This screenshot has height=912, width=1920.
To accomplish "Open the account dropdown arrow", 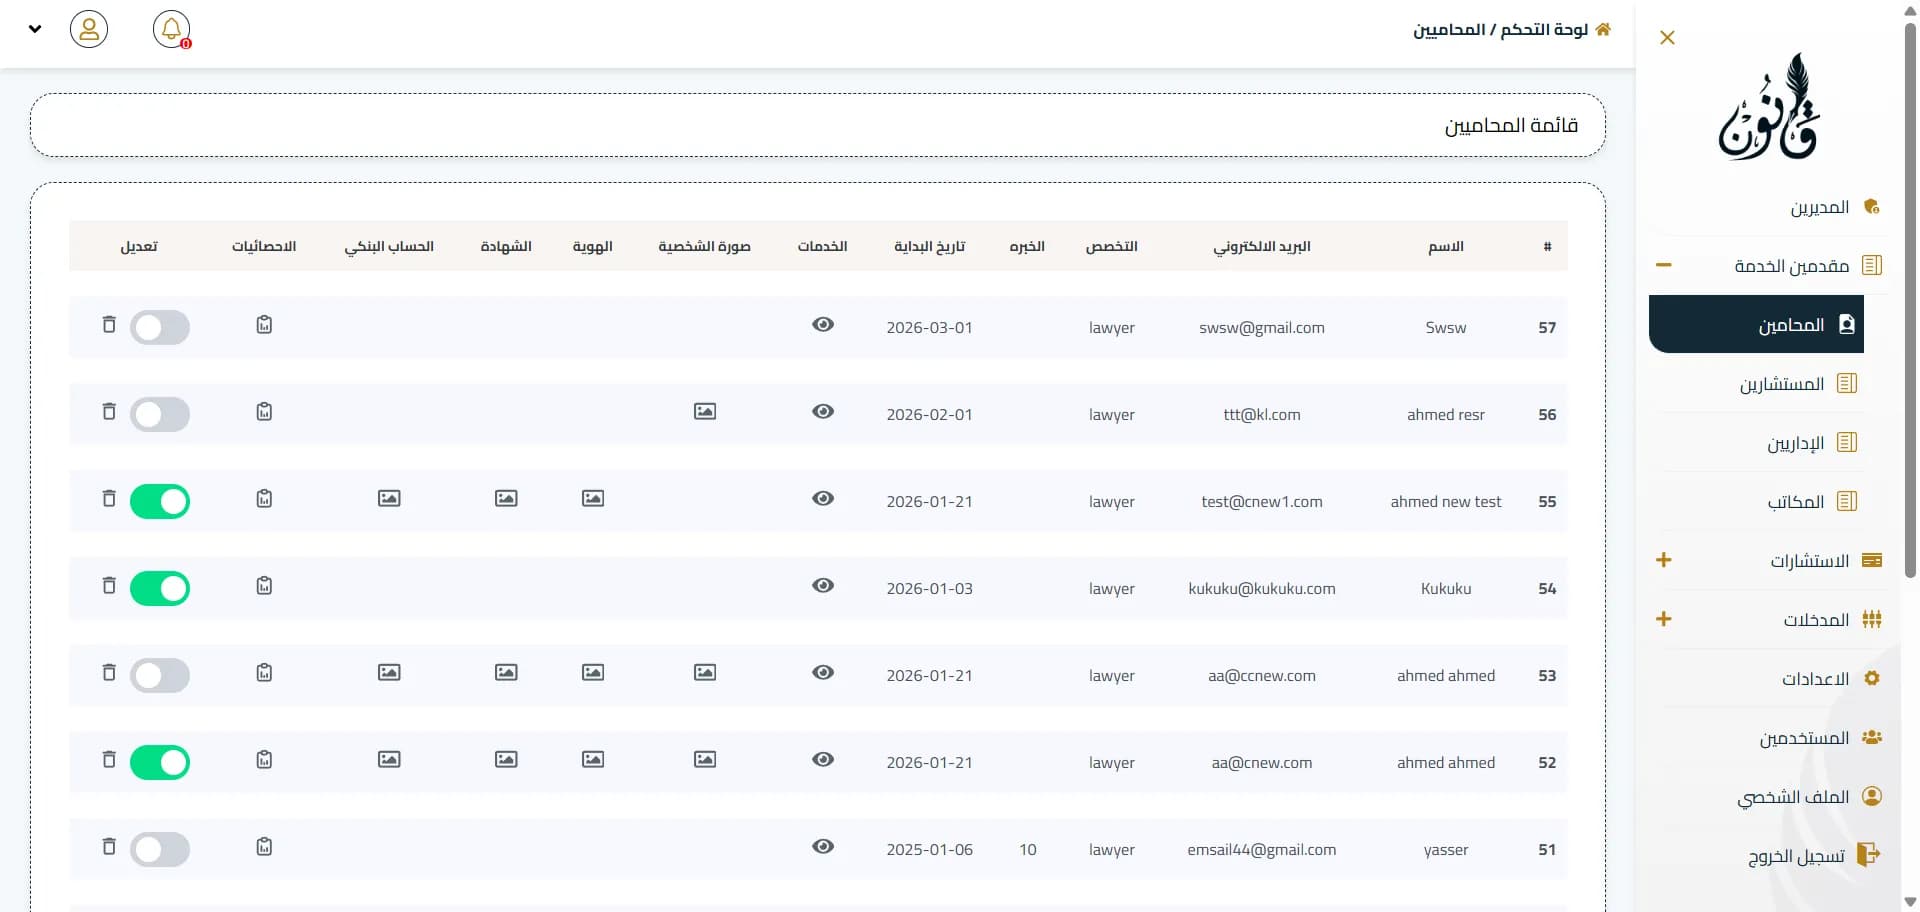I will pos(35,29).
